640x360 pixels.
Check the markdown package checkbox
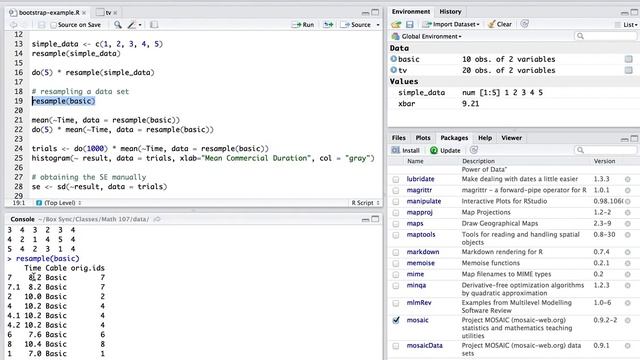396,252
